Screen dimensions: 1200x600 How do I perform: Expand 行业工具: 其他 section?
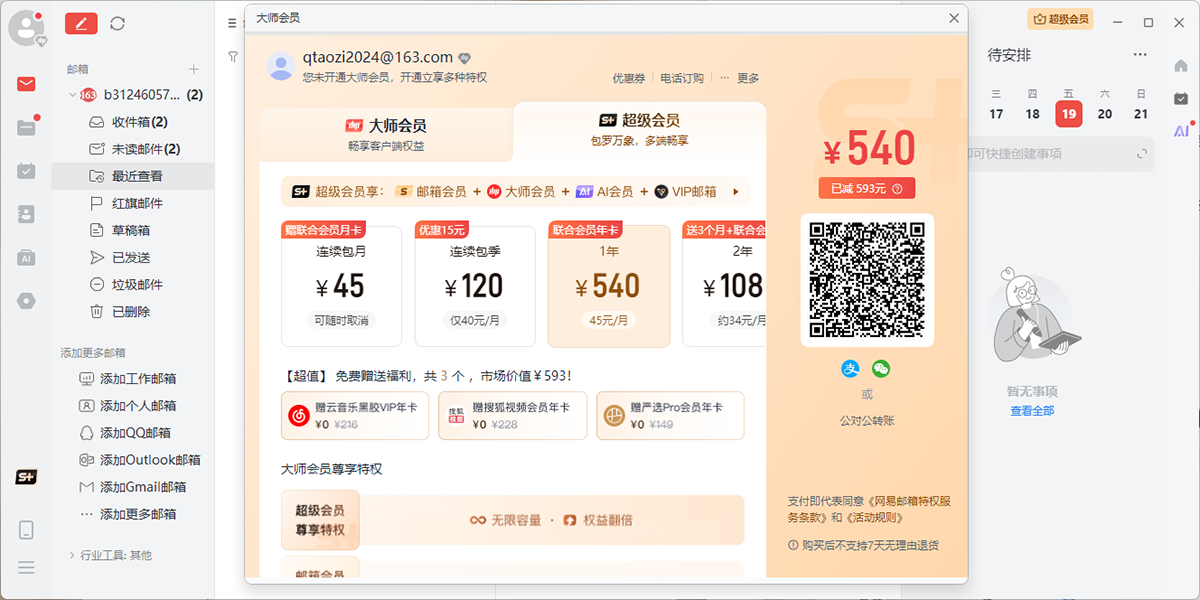click(x=72, y=555)
